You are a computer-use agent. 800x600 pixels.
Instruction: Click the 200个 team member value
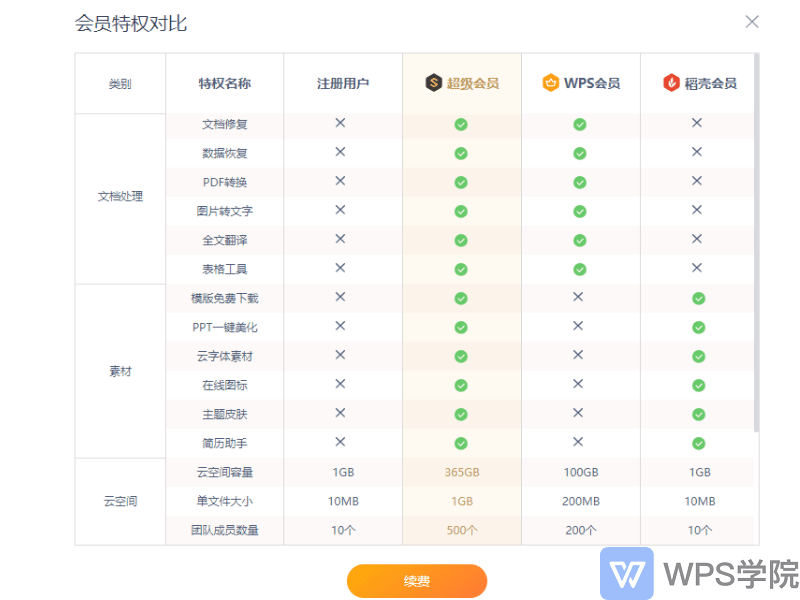pyautogui.click(x=581, y=531)
